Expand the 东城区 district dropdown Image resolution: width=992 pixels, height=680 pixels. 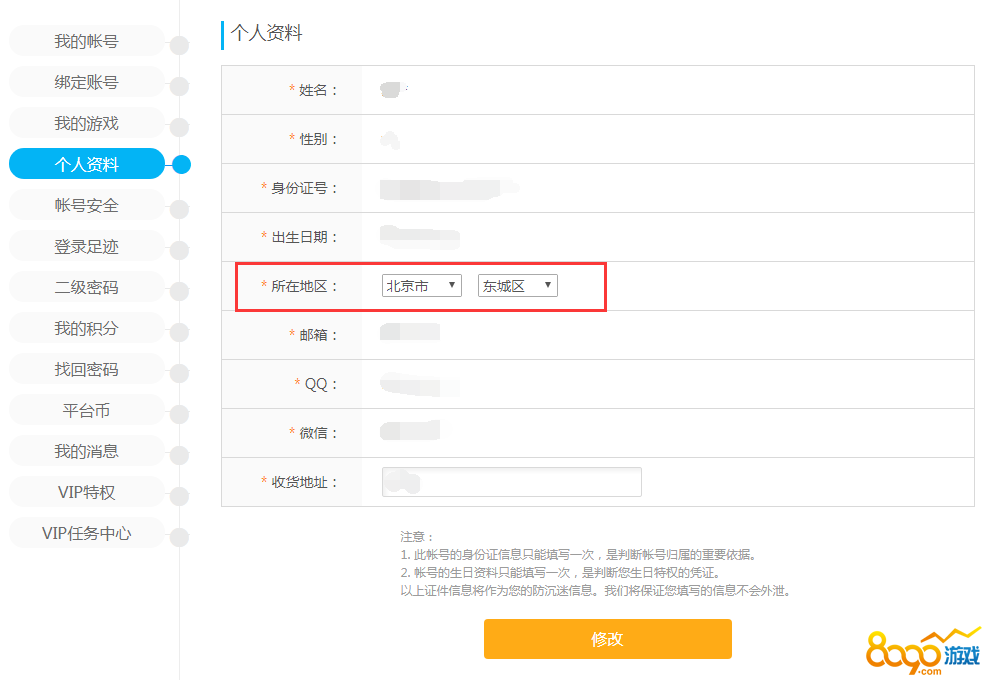click(517, 286)
